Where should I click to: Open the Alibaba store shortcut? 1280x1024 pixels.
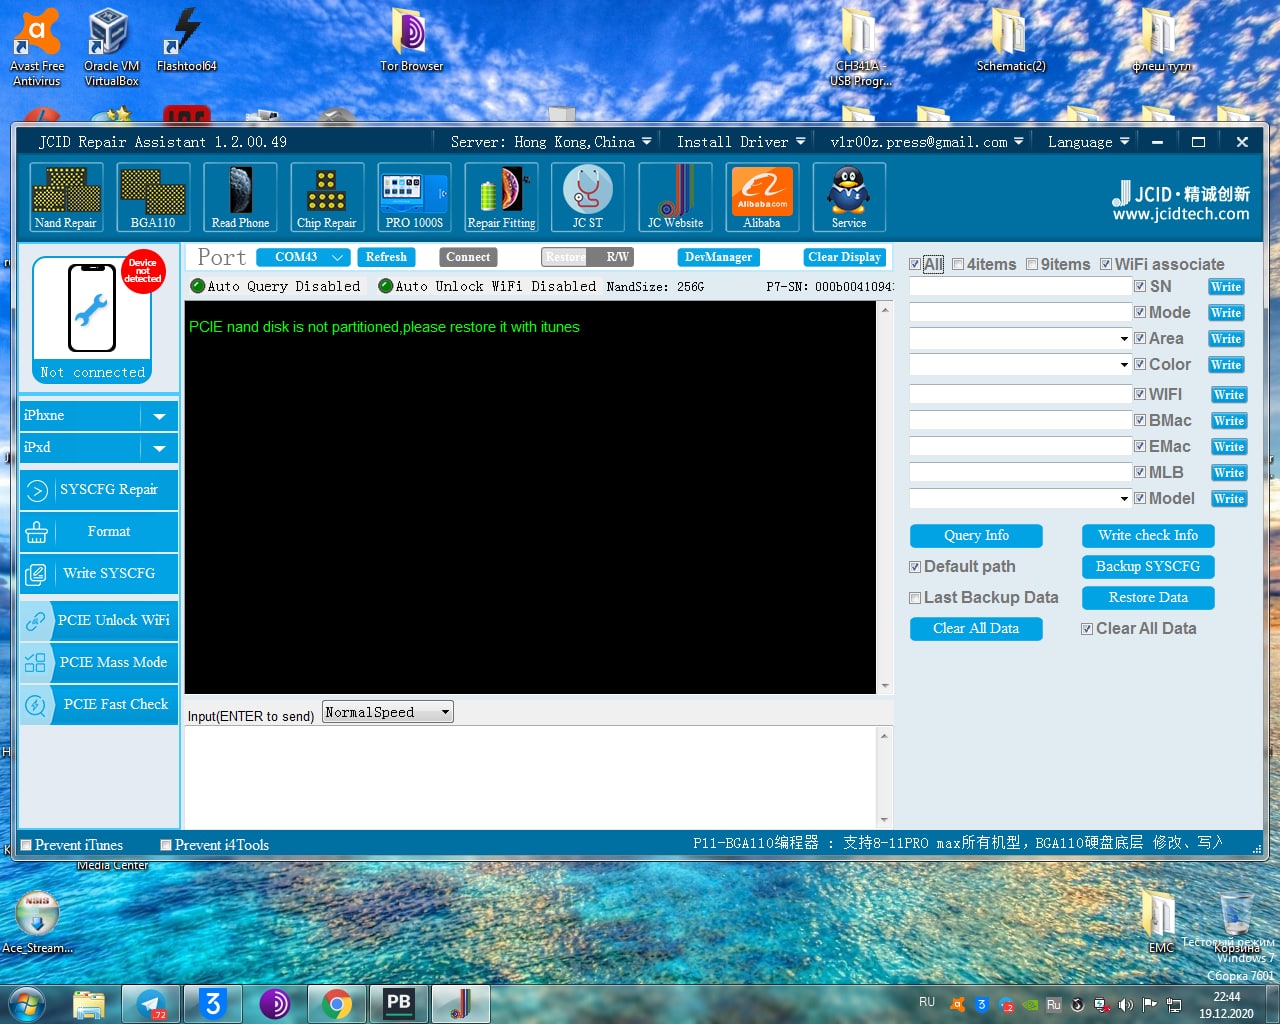coord(762,197)
